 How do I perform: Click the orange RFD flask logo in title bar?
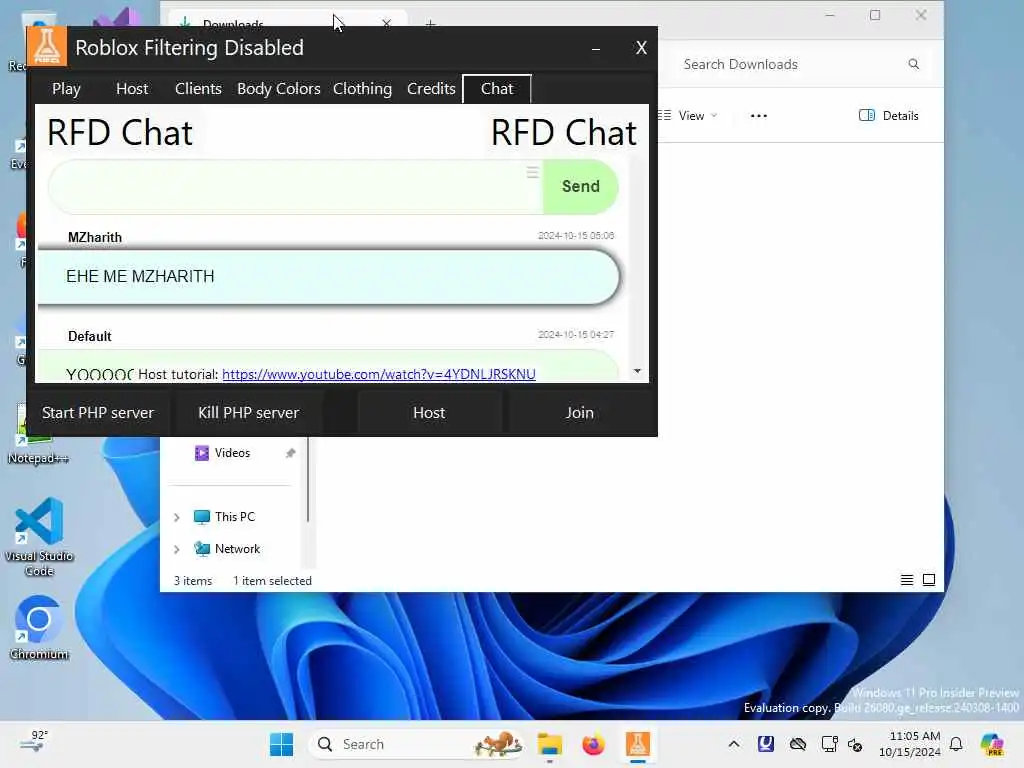coord(47,46)
